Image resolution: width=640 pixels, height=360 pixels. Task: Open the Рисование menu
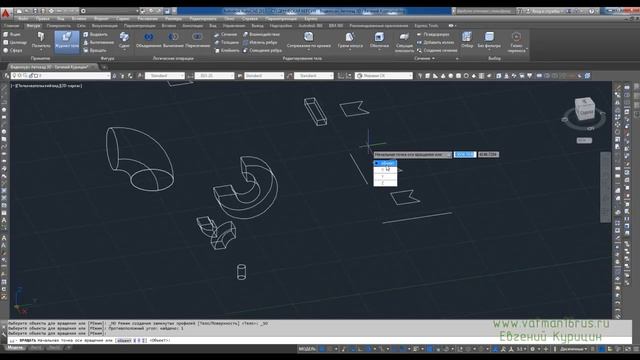[147, 19]
